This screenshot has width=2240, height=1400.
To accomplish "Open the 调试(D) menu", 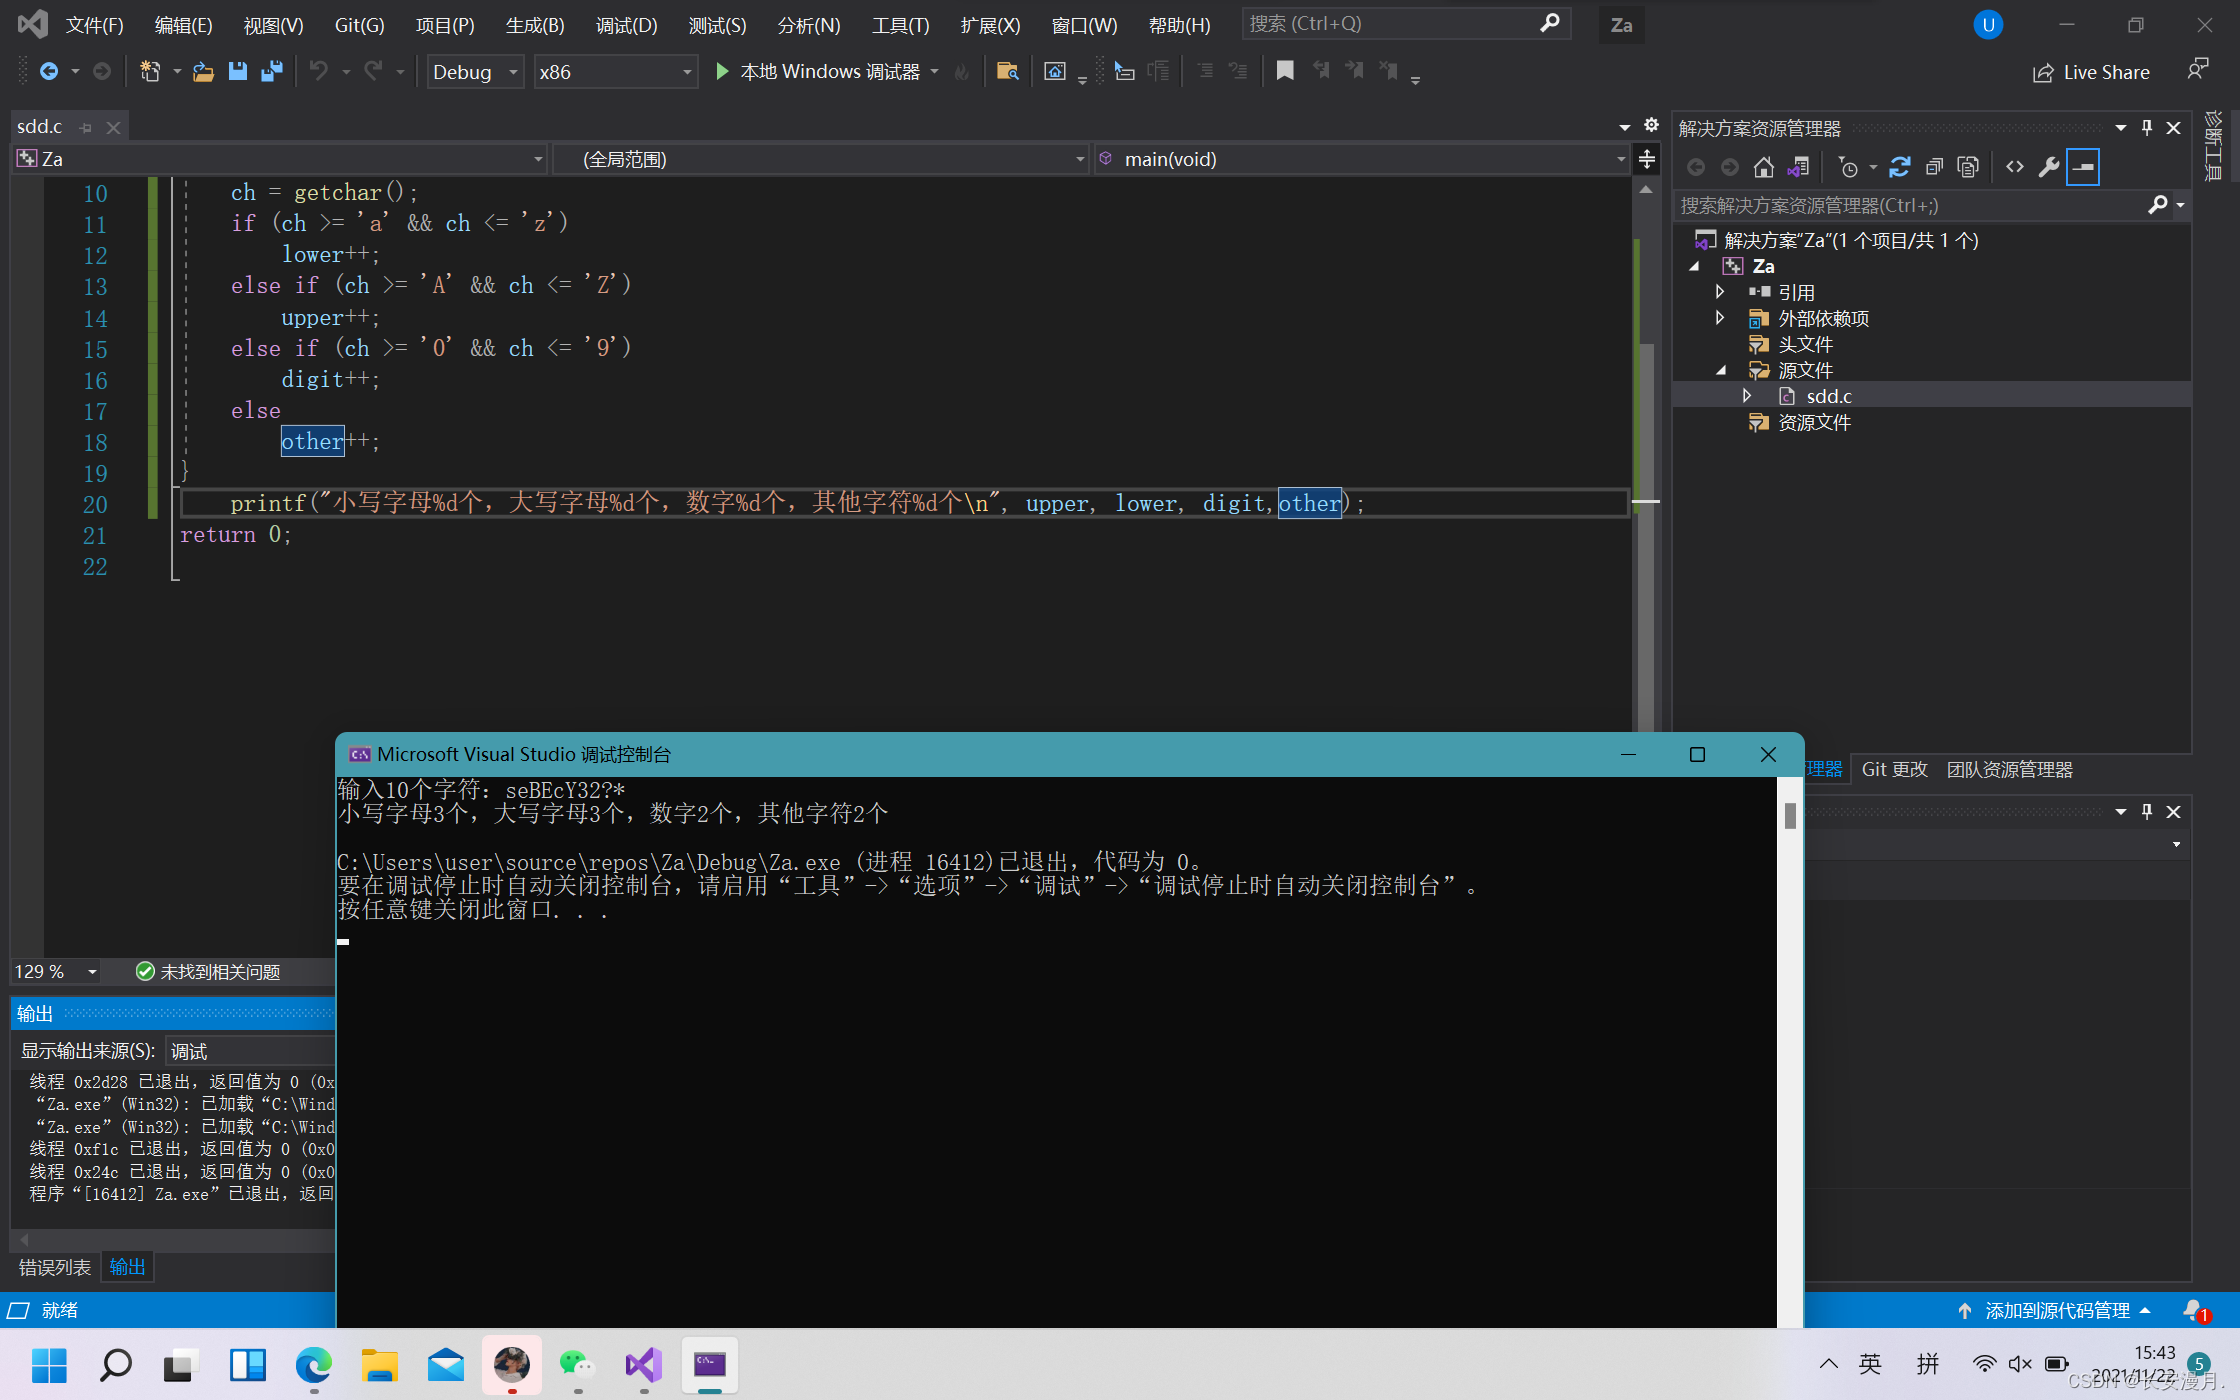I will [x=626, y=25].
